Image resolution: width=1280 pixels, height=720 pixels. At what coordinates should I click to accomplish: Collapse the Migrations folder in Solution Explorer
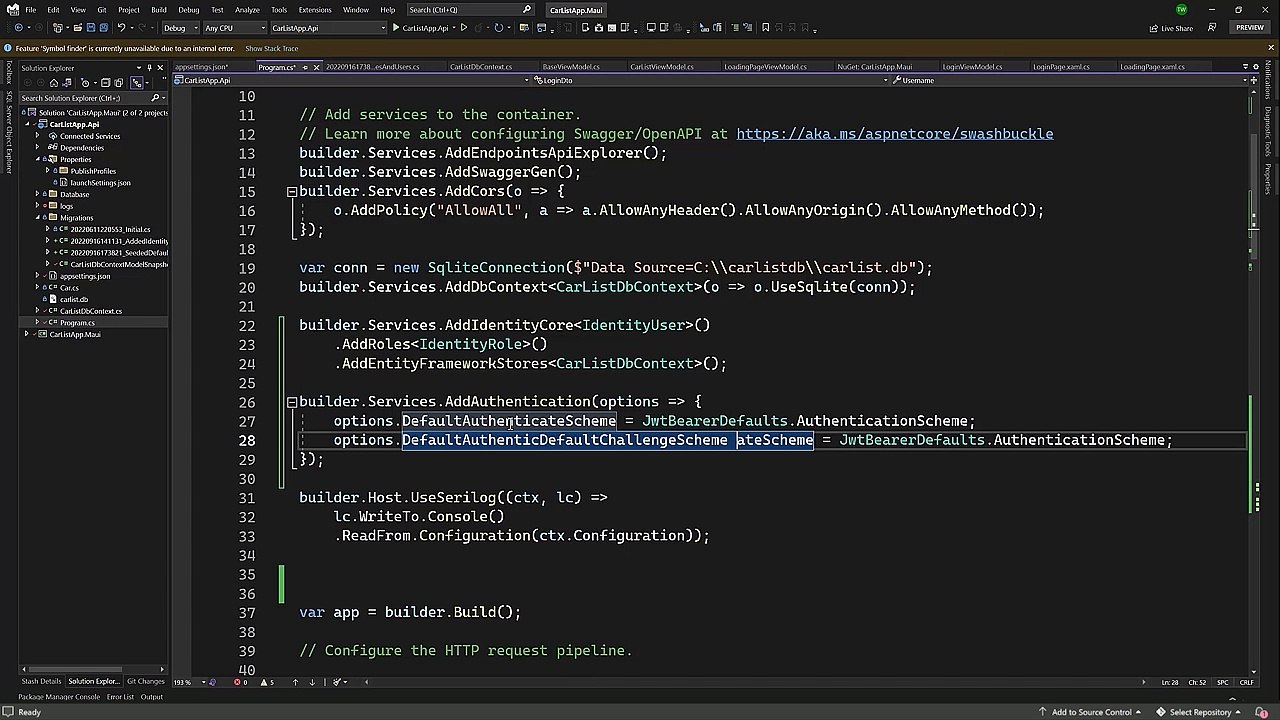click(x=38, y=217)
